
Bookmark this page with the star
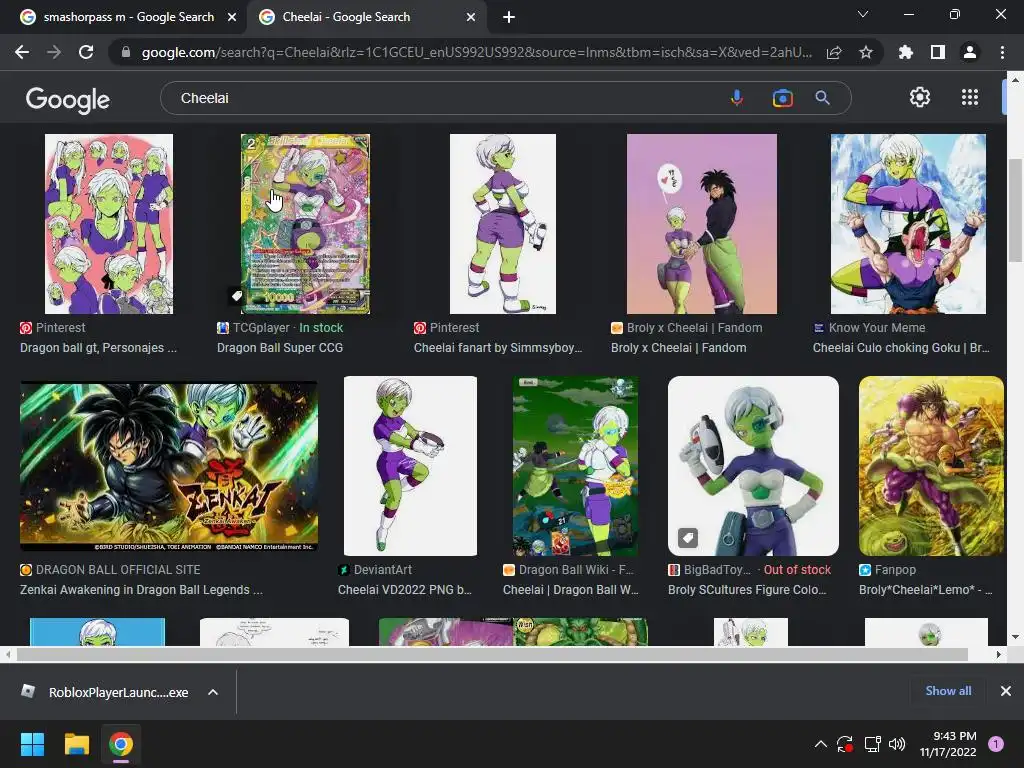[x=866, y=52]
